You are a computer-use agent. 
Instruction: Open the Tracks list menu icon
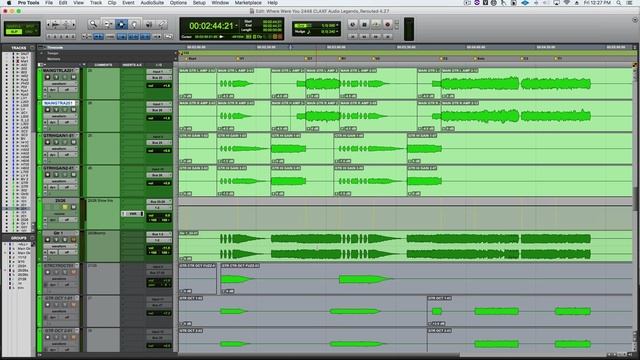(32, 48)
